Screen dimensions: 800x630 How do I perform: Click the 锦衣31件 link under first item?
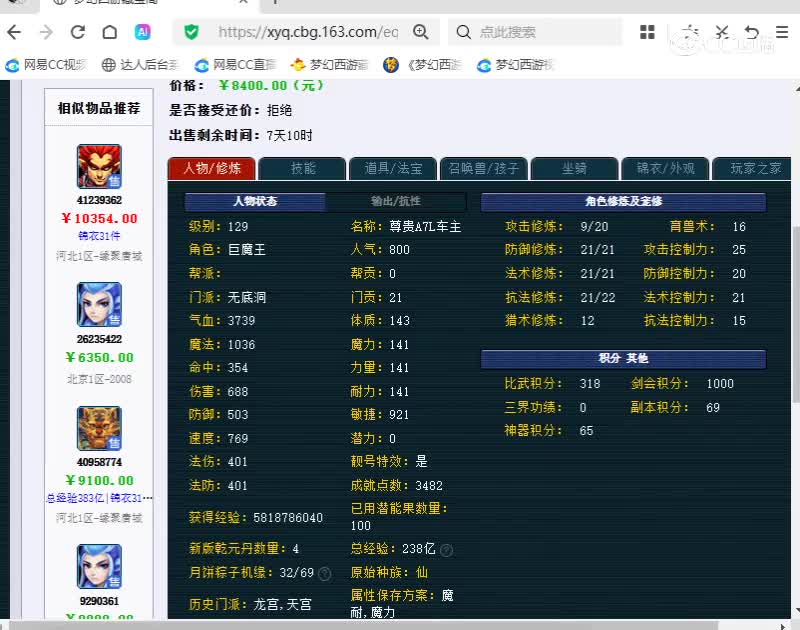tap(99, 236)
